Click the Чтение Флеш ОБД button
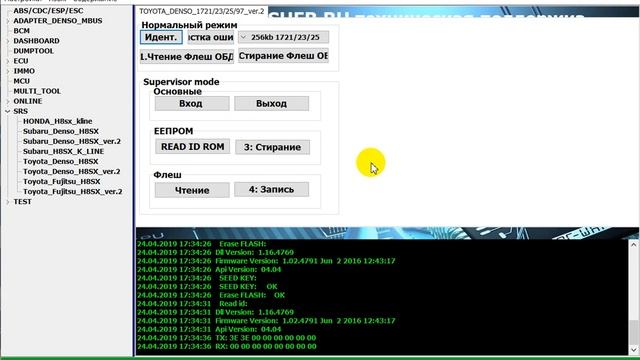 click(187, 57)
